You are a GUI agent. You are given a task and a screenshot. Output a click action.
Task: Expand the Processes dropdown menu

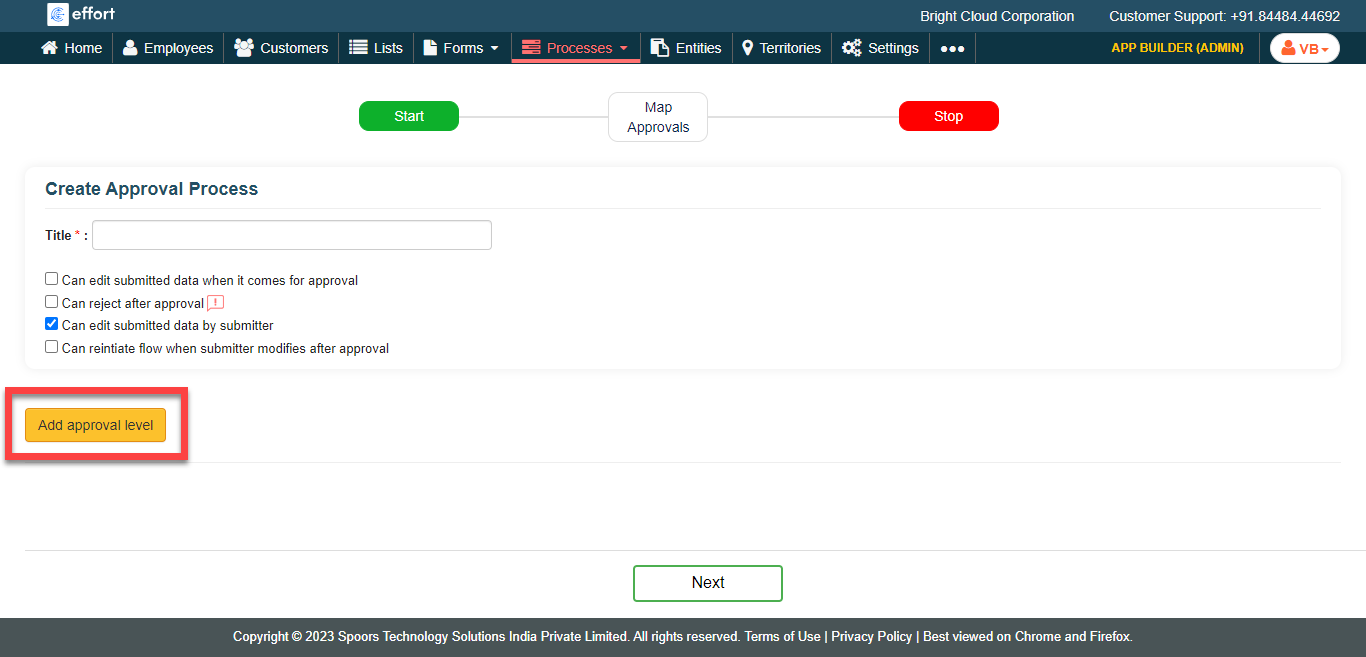(x=576, y=48)
